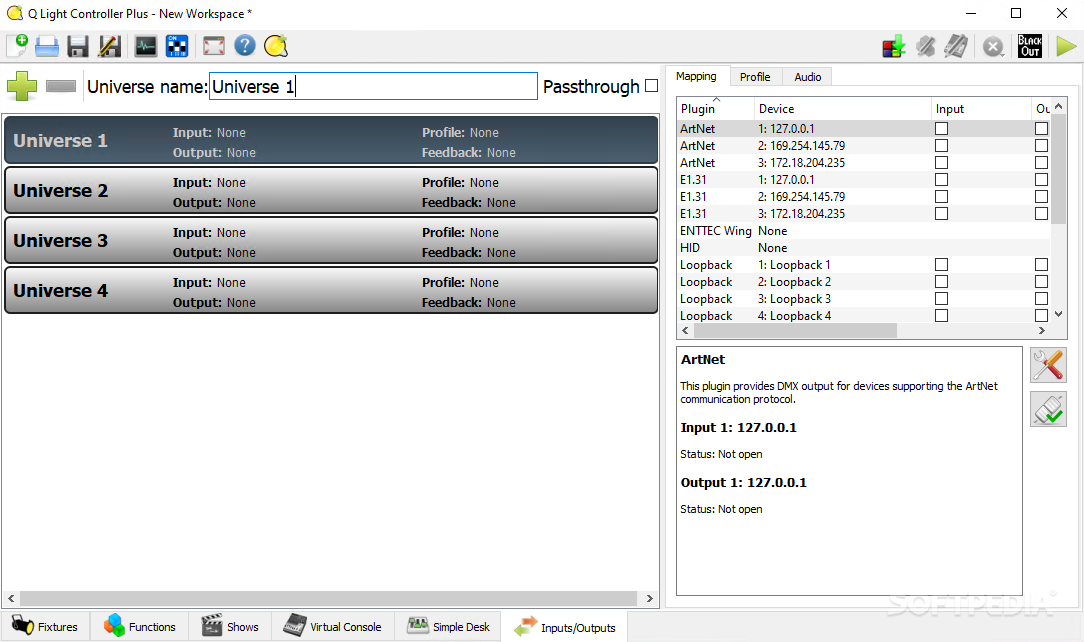This screenshot has height=642, width=1084.
Task: Open the Shows panel
Action: [x=230, y=626]
